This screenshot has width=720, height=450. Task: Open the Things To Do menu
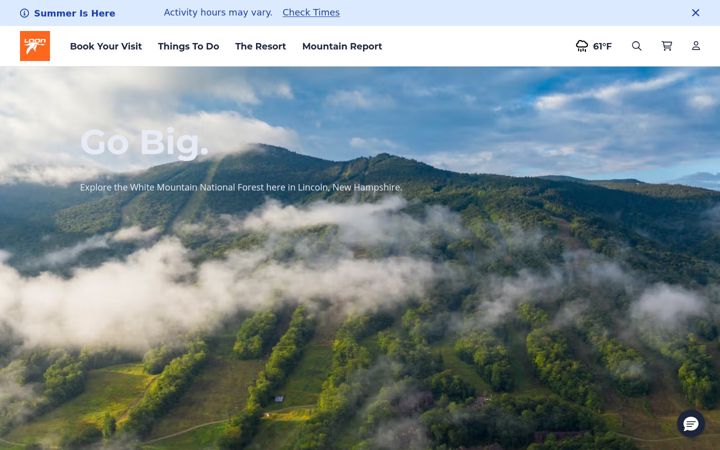(x=188, y=46)
